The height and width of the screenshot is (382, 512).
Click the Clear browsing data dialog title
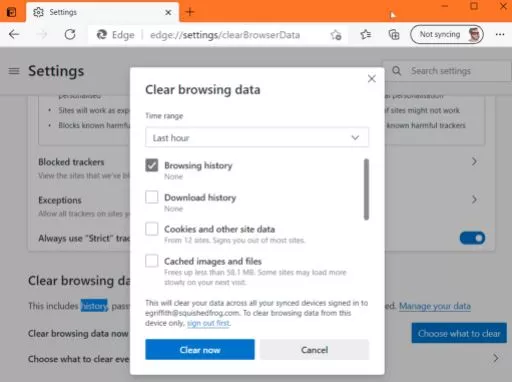tap(203, 90)
